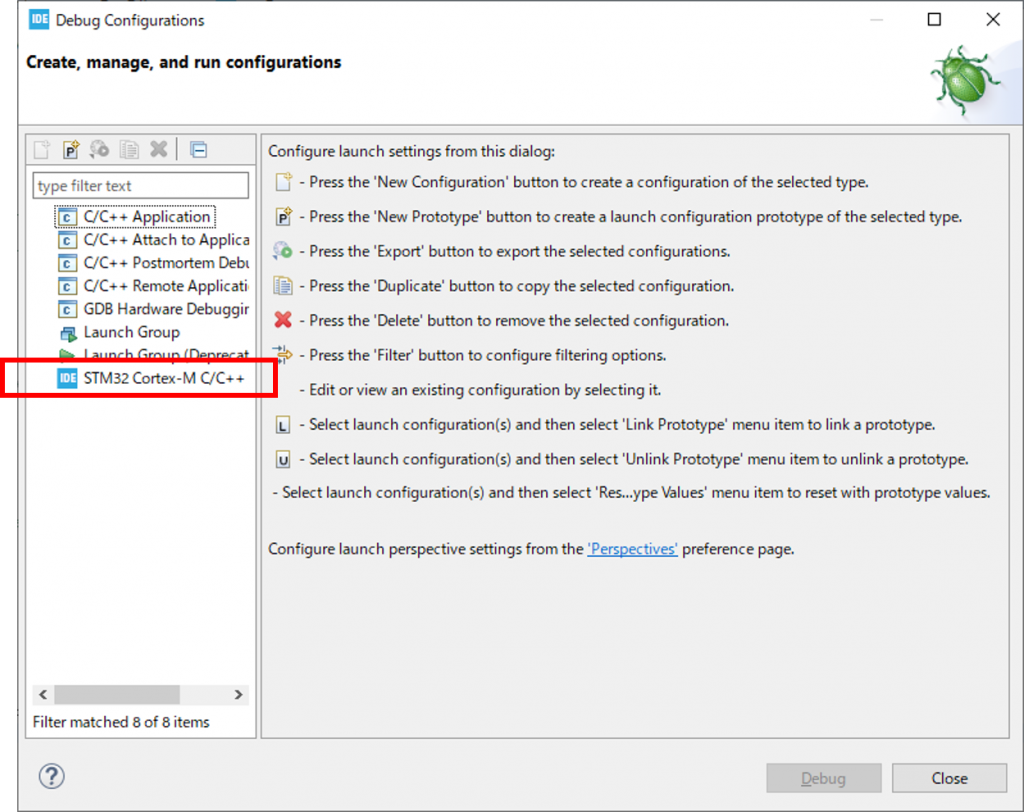Open the 'Perspectives' preference page link
This screenshot has width=1024, height=812.
[632, 549]
